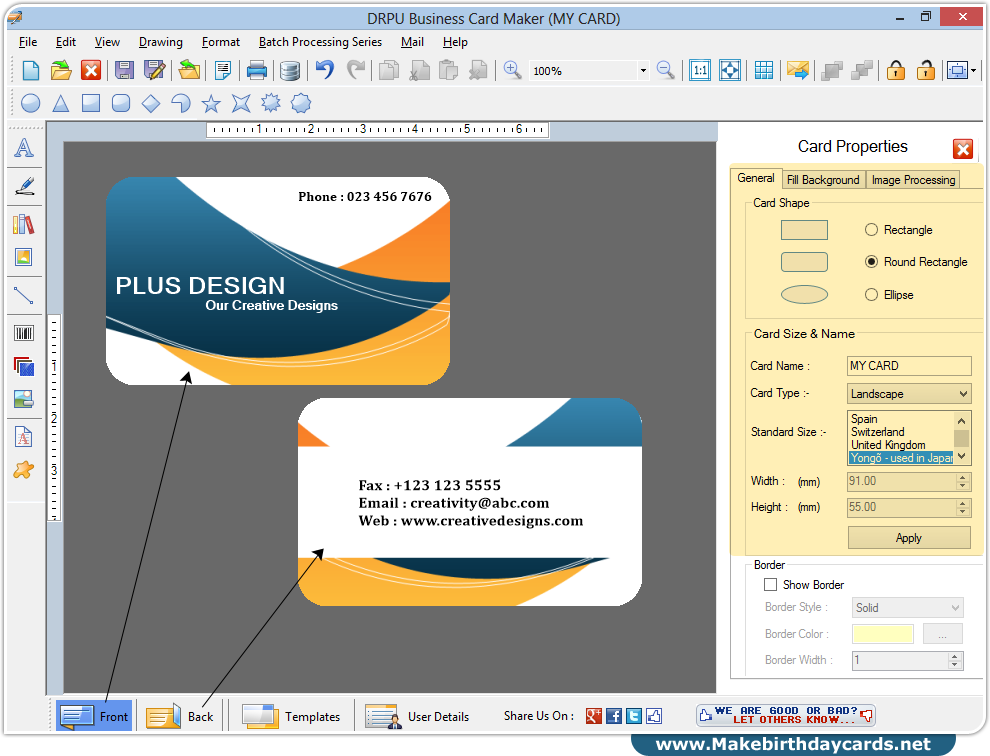This screenshot has height=756, width=990.
Task: Select the Diamond shape tool
Action: click(151, 103)
